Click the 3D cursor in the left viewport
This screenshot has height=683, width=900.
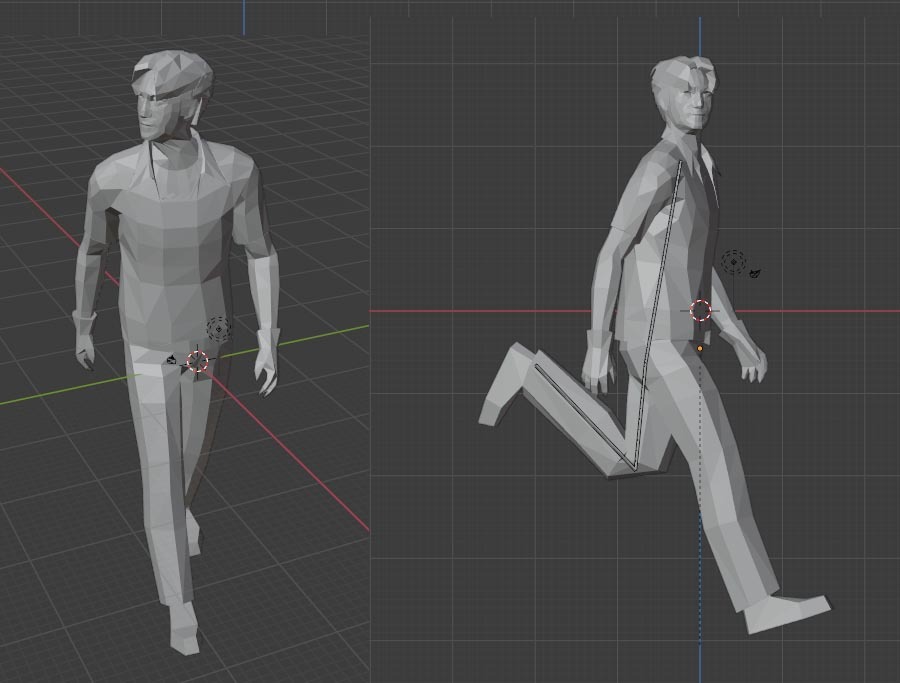[x=197, y=361]
